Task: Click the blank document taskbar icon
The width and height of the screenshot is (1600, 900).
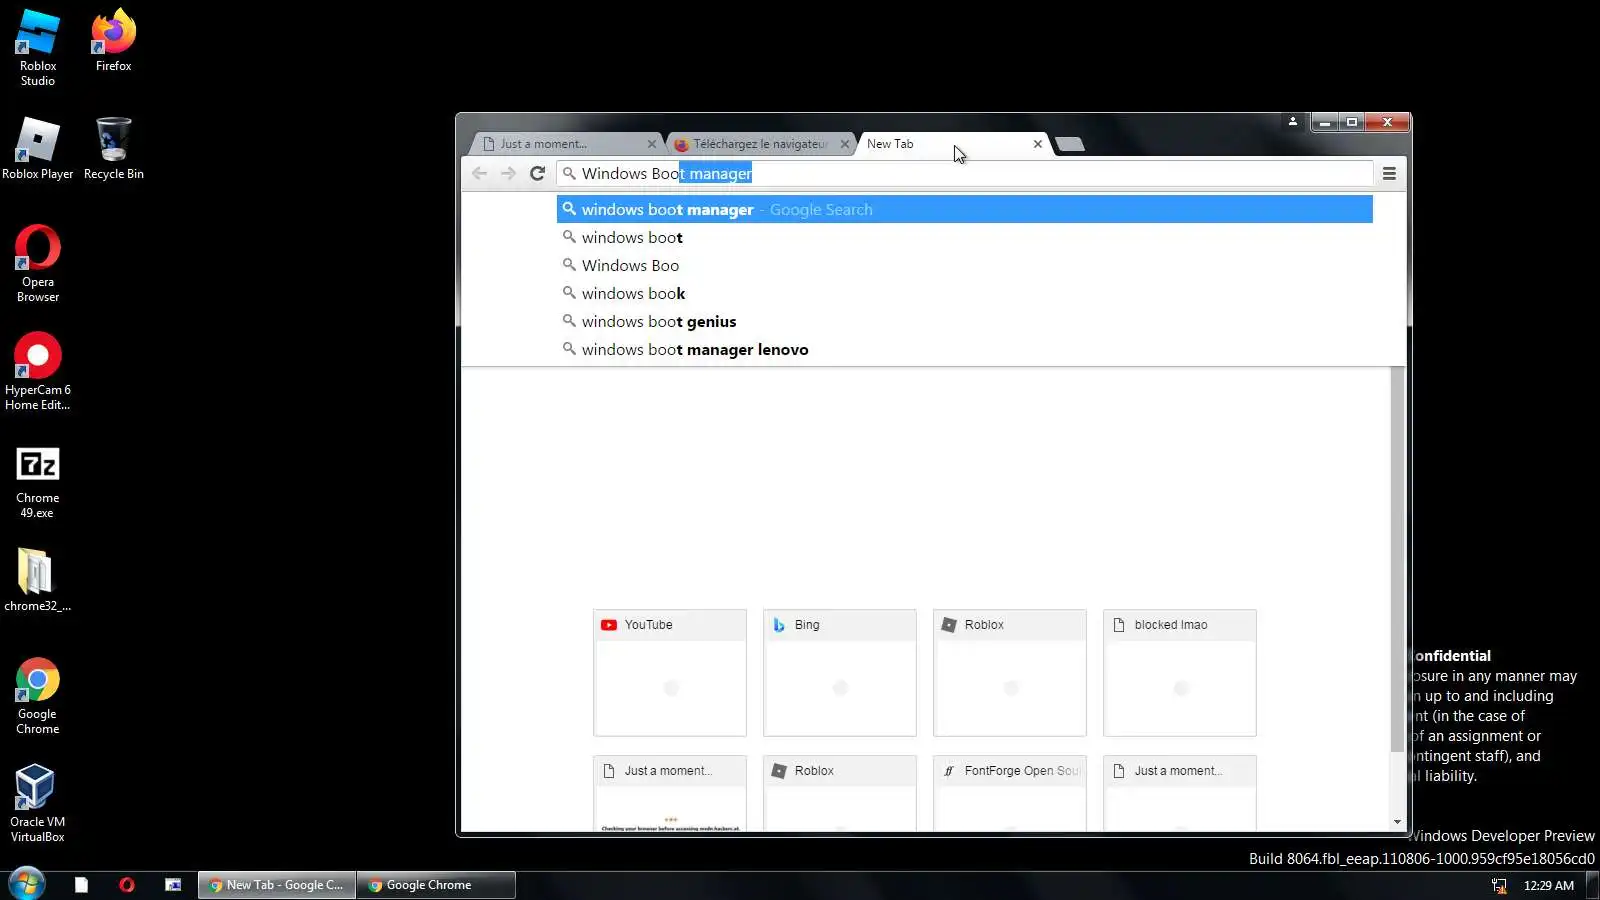Action: pos(82,885)
